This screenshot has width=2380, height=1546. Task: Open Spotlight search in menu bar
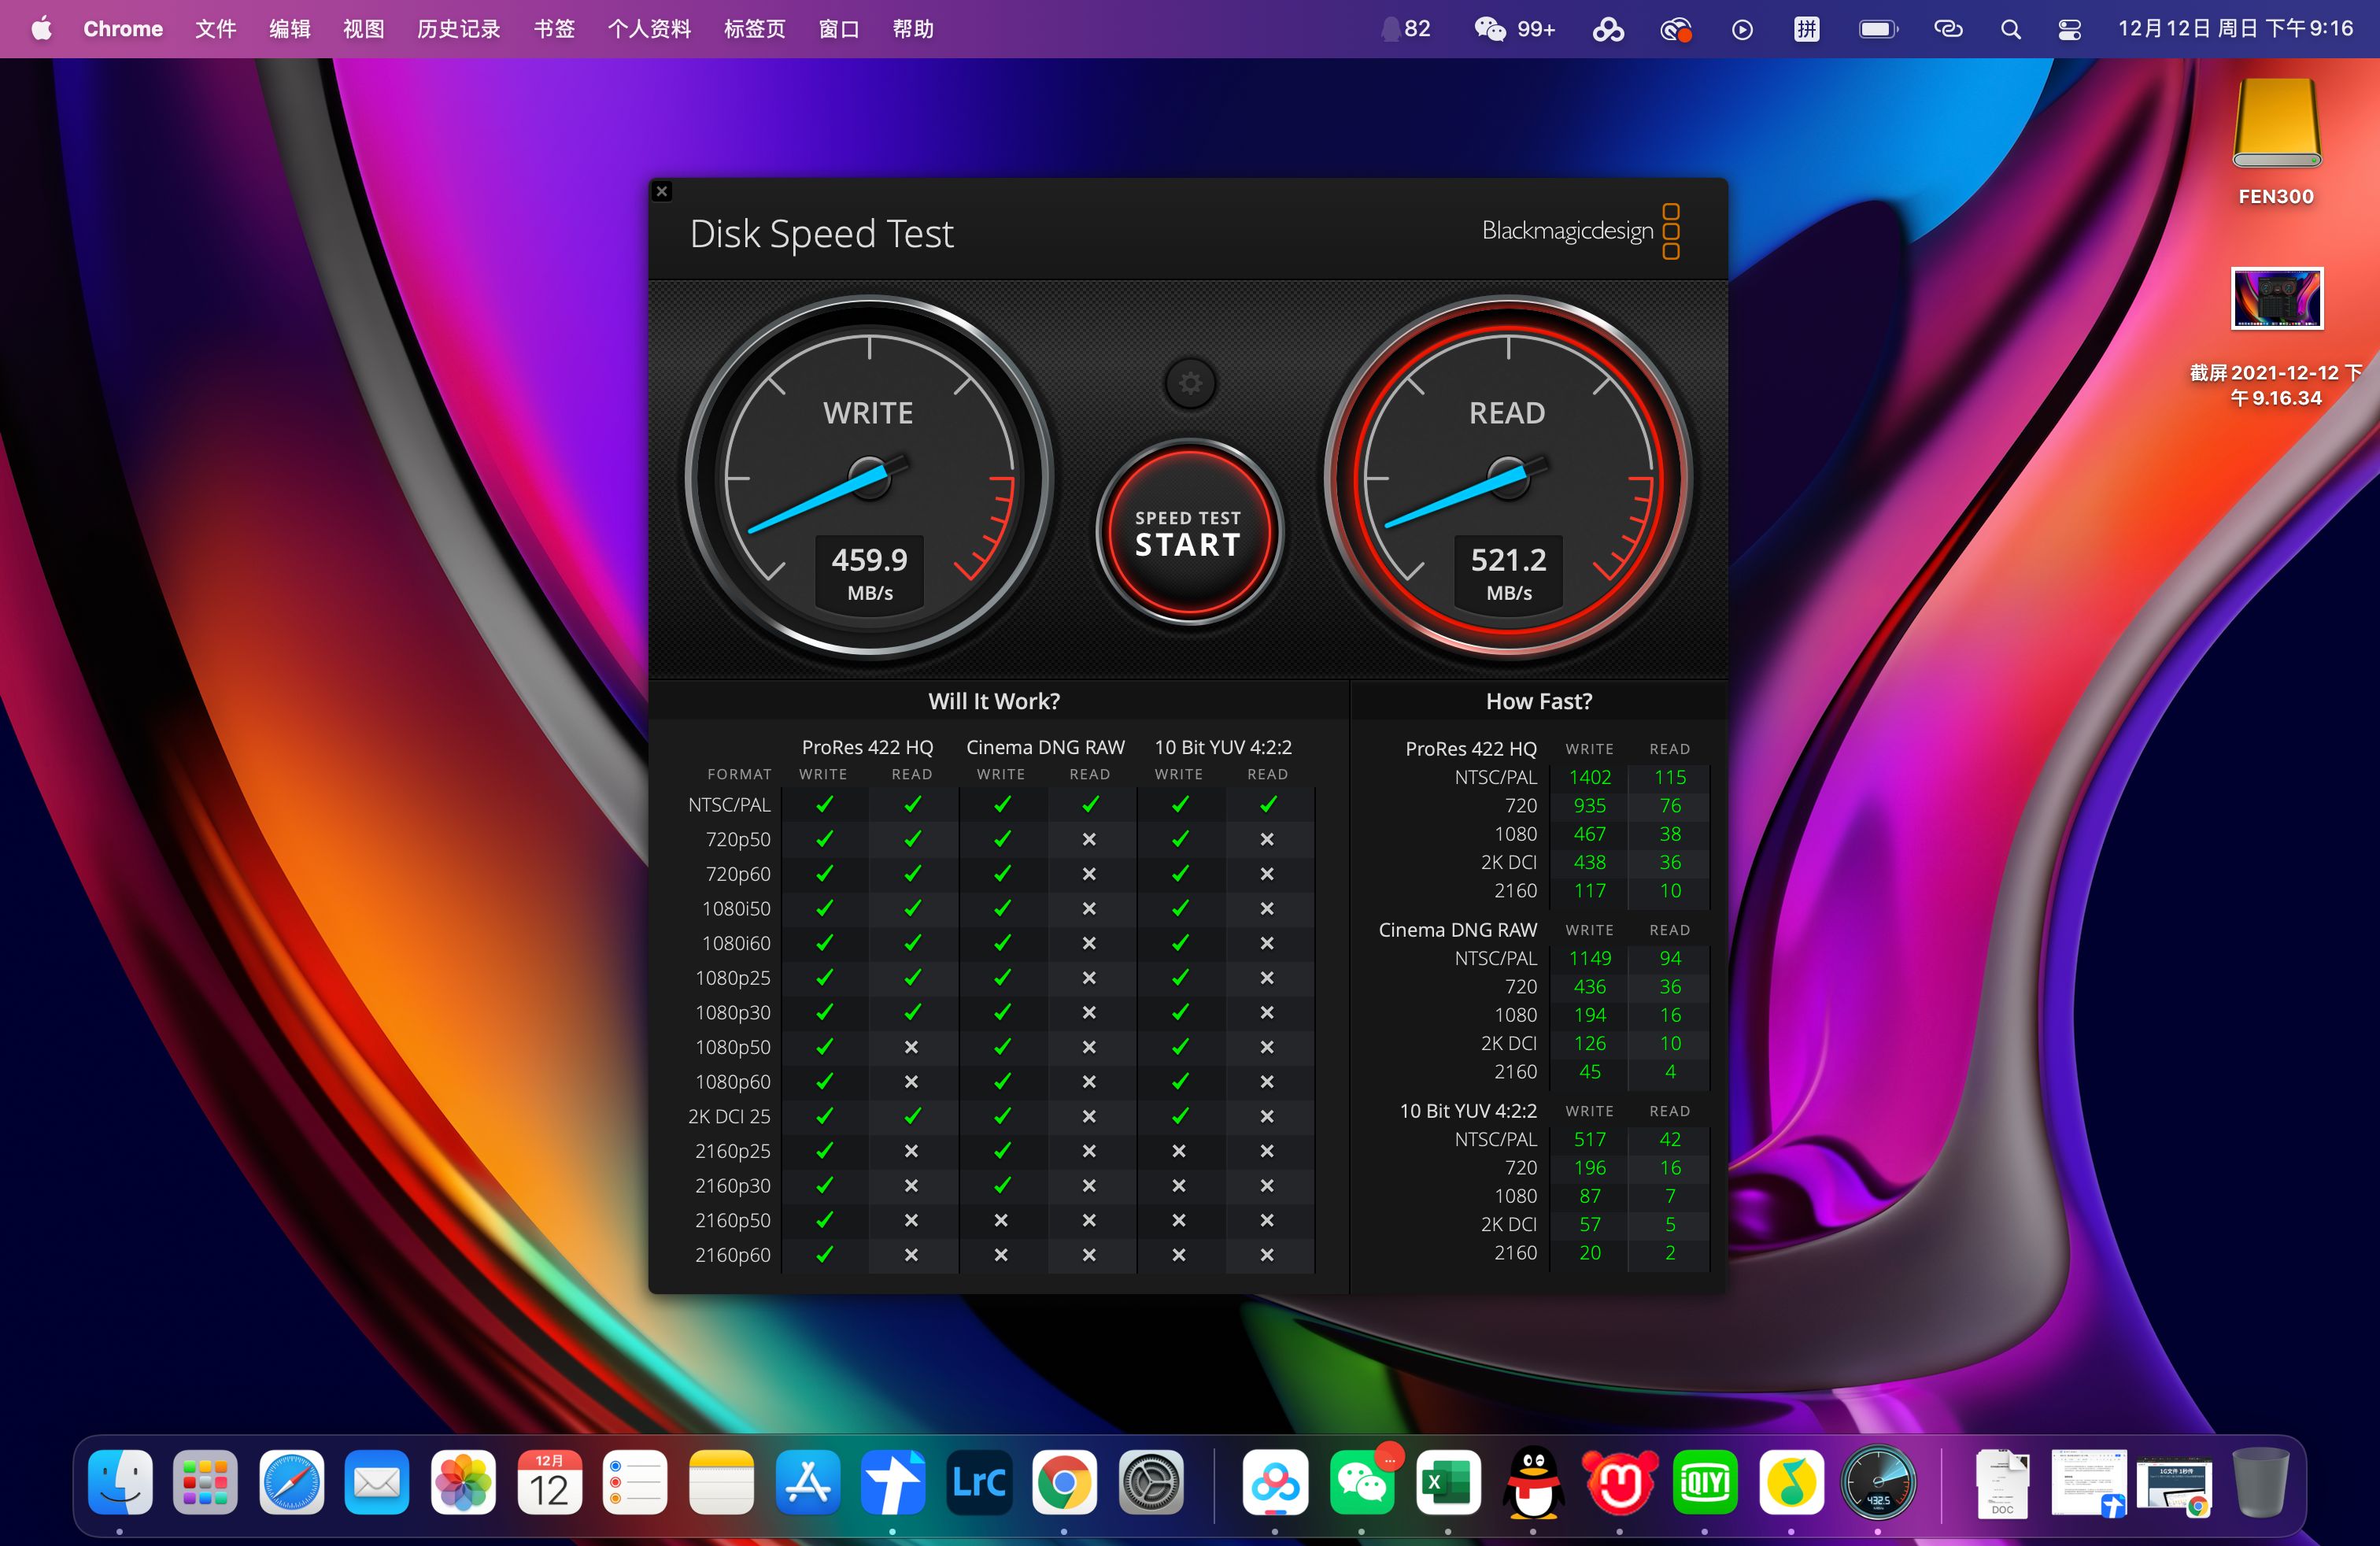point(2011,29)
